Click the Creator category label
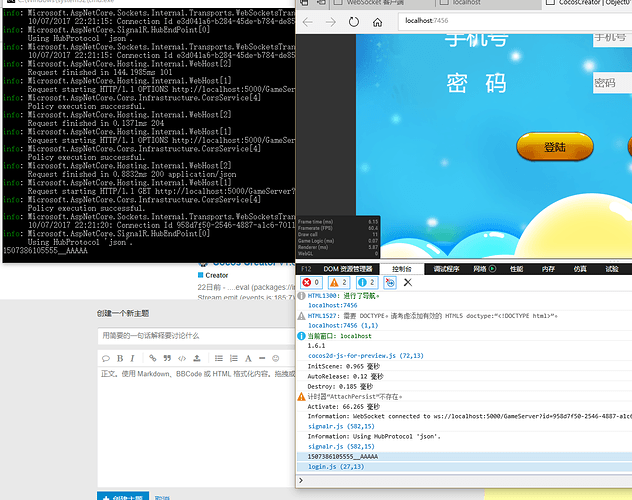The image size is (632, 500). click(216, 276)
